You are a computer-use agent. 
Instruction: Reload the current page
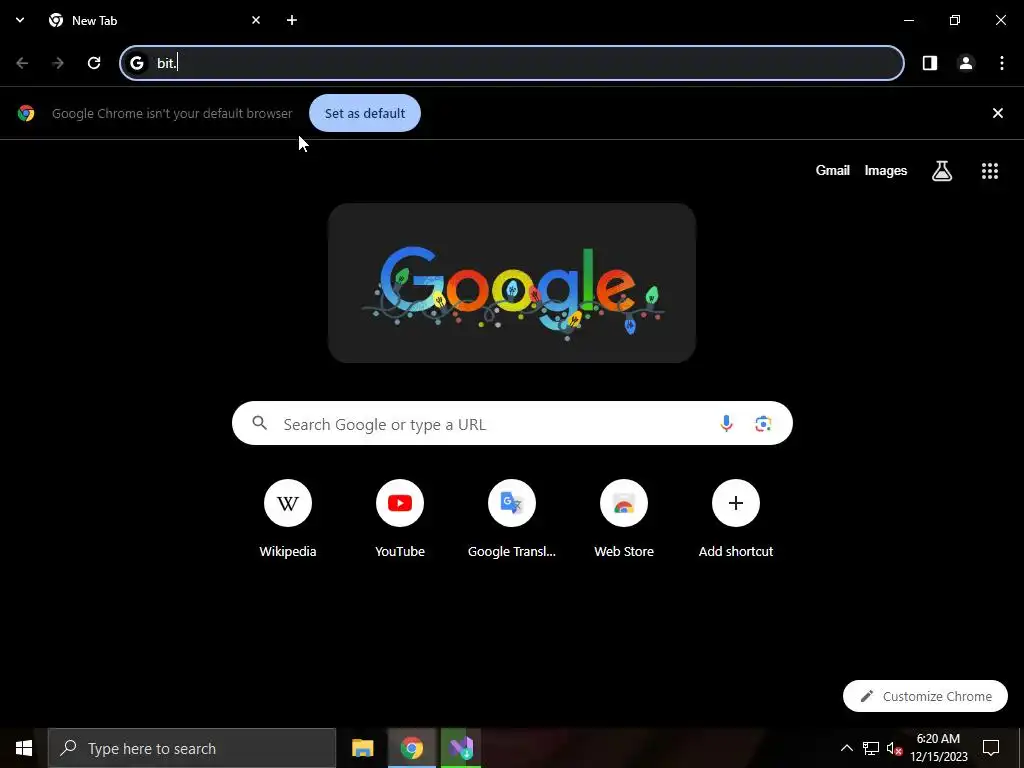94,63
